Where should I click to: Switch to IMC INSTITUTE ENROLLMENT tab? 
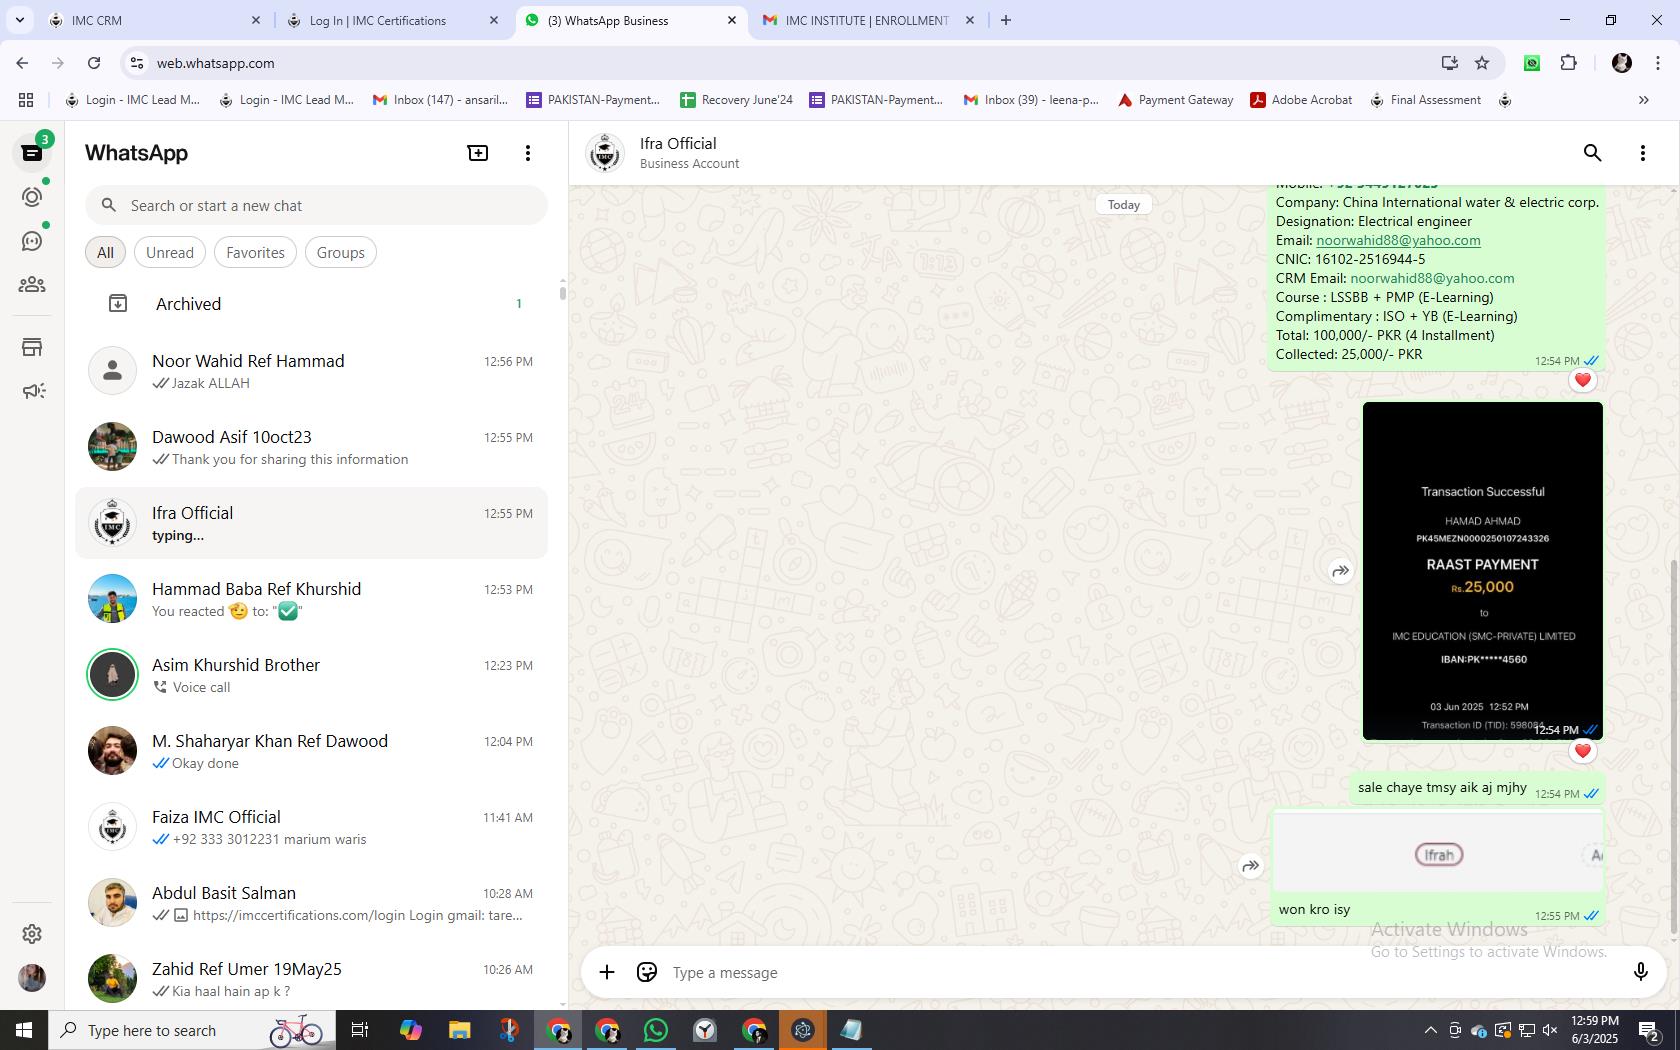click(x=867, y=20)
